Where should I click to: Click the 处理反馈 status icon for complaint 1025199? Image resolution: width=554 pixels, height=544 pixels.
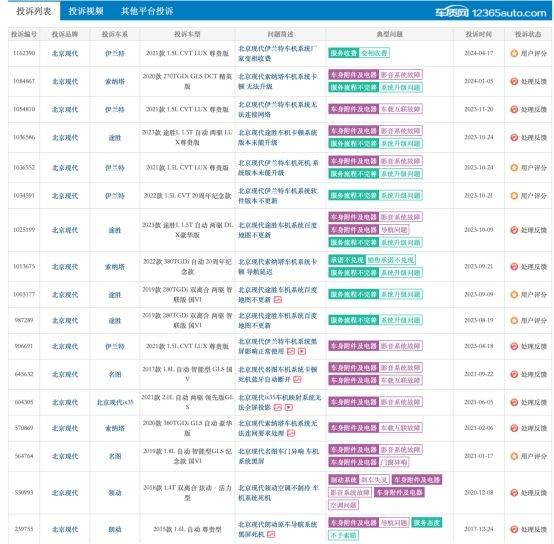[x=514, y=230]
